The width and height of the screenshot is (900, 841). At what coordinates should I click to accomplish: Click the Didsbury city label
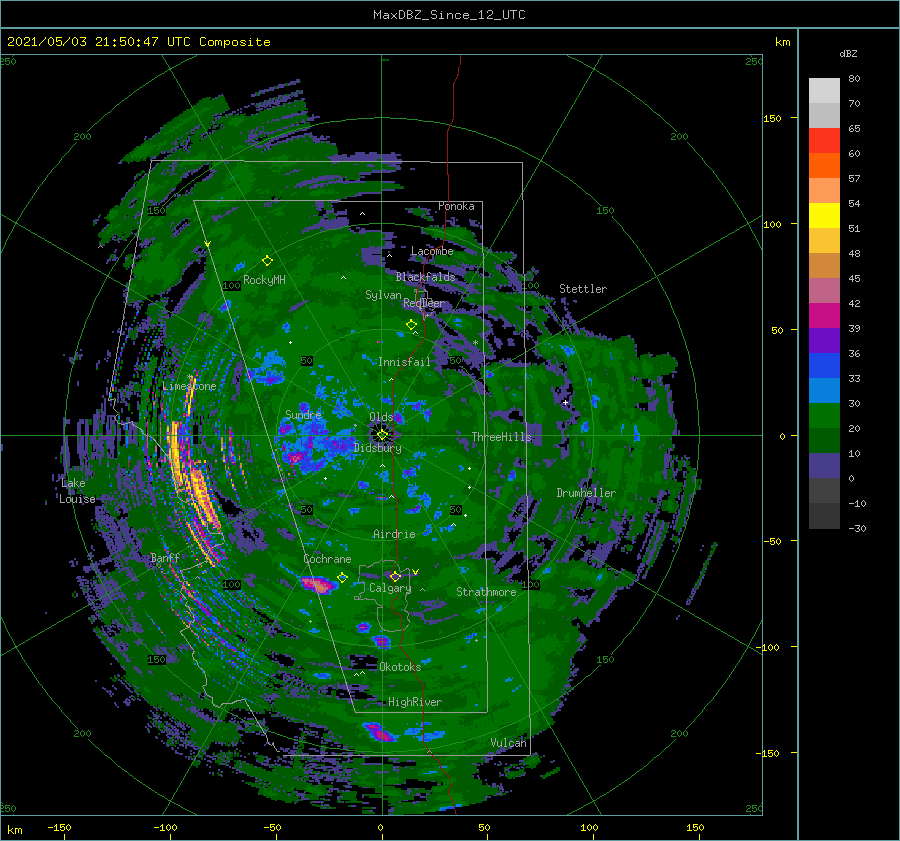(378, 448)
